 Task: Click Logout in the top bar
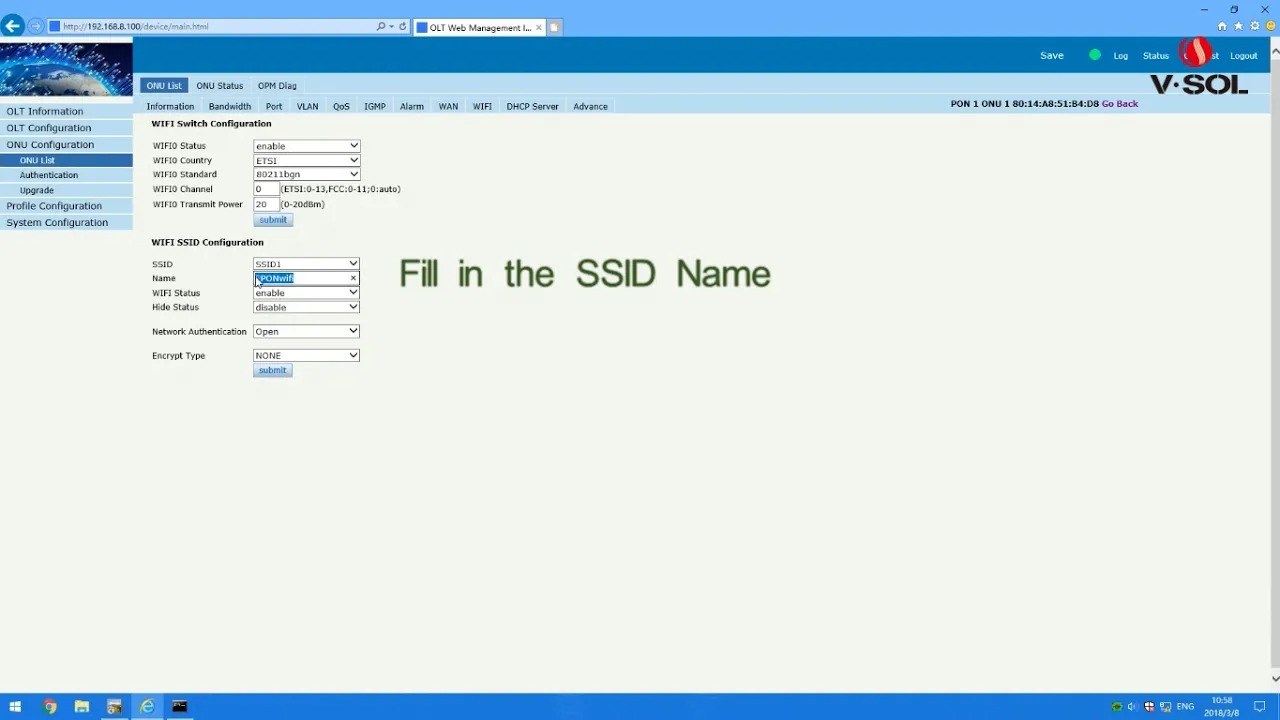point(1243,56)
